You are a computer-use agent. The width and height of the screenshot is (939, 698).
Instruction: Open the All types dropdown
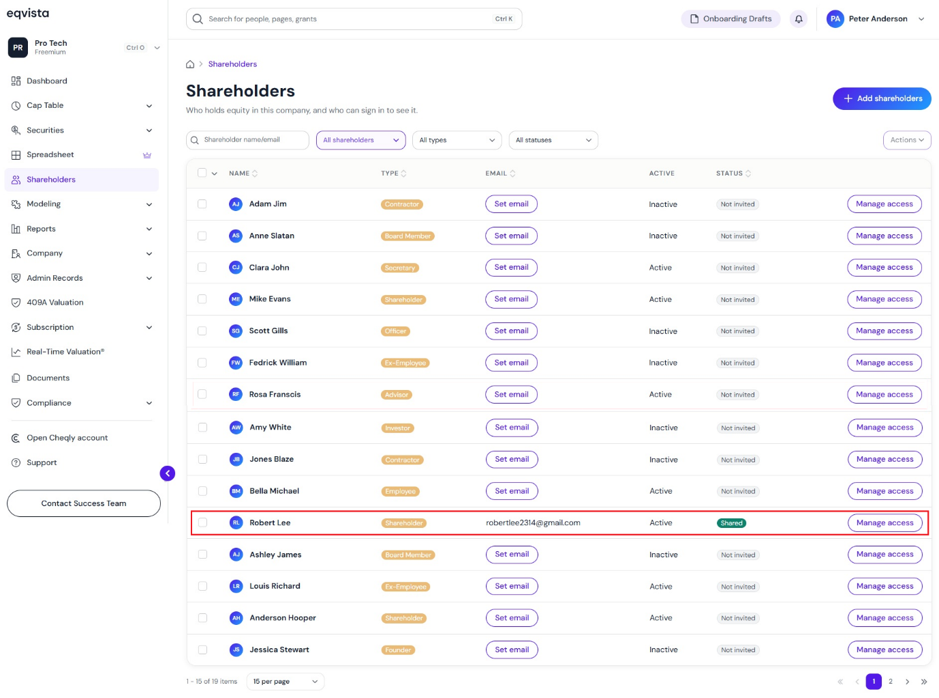(456, 140)
